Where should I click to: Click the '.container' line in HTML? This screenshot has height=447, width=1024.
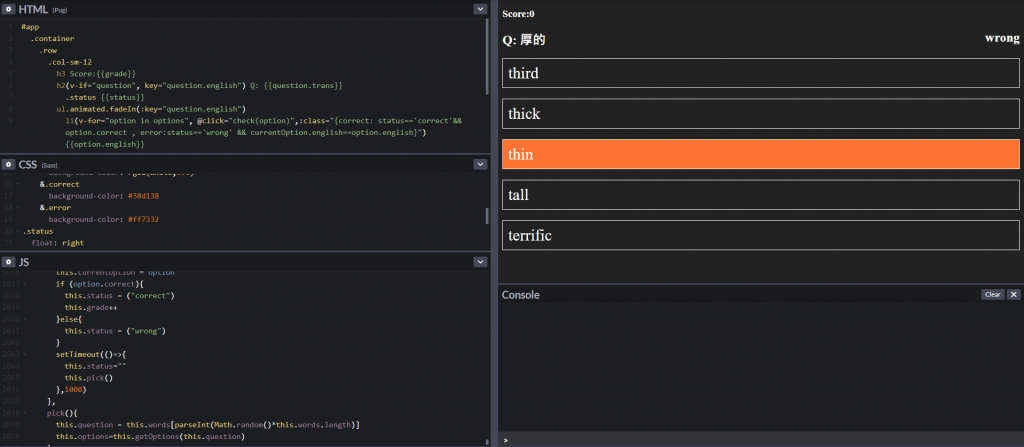point(52,39)
